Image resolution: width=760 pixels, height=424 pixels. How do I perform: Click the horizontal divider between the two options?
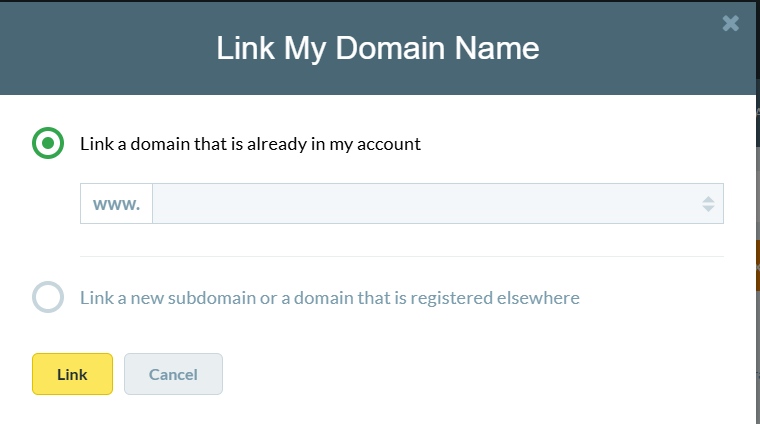pyautogui.click(x=401, y=256)
